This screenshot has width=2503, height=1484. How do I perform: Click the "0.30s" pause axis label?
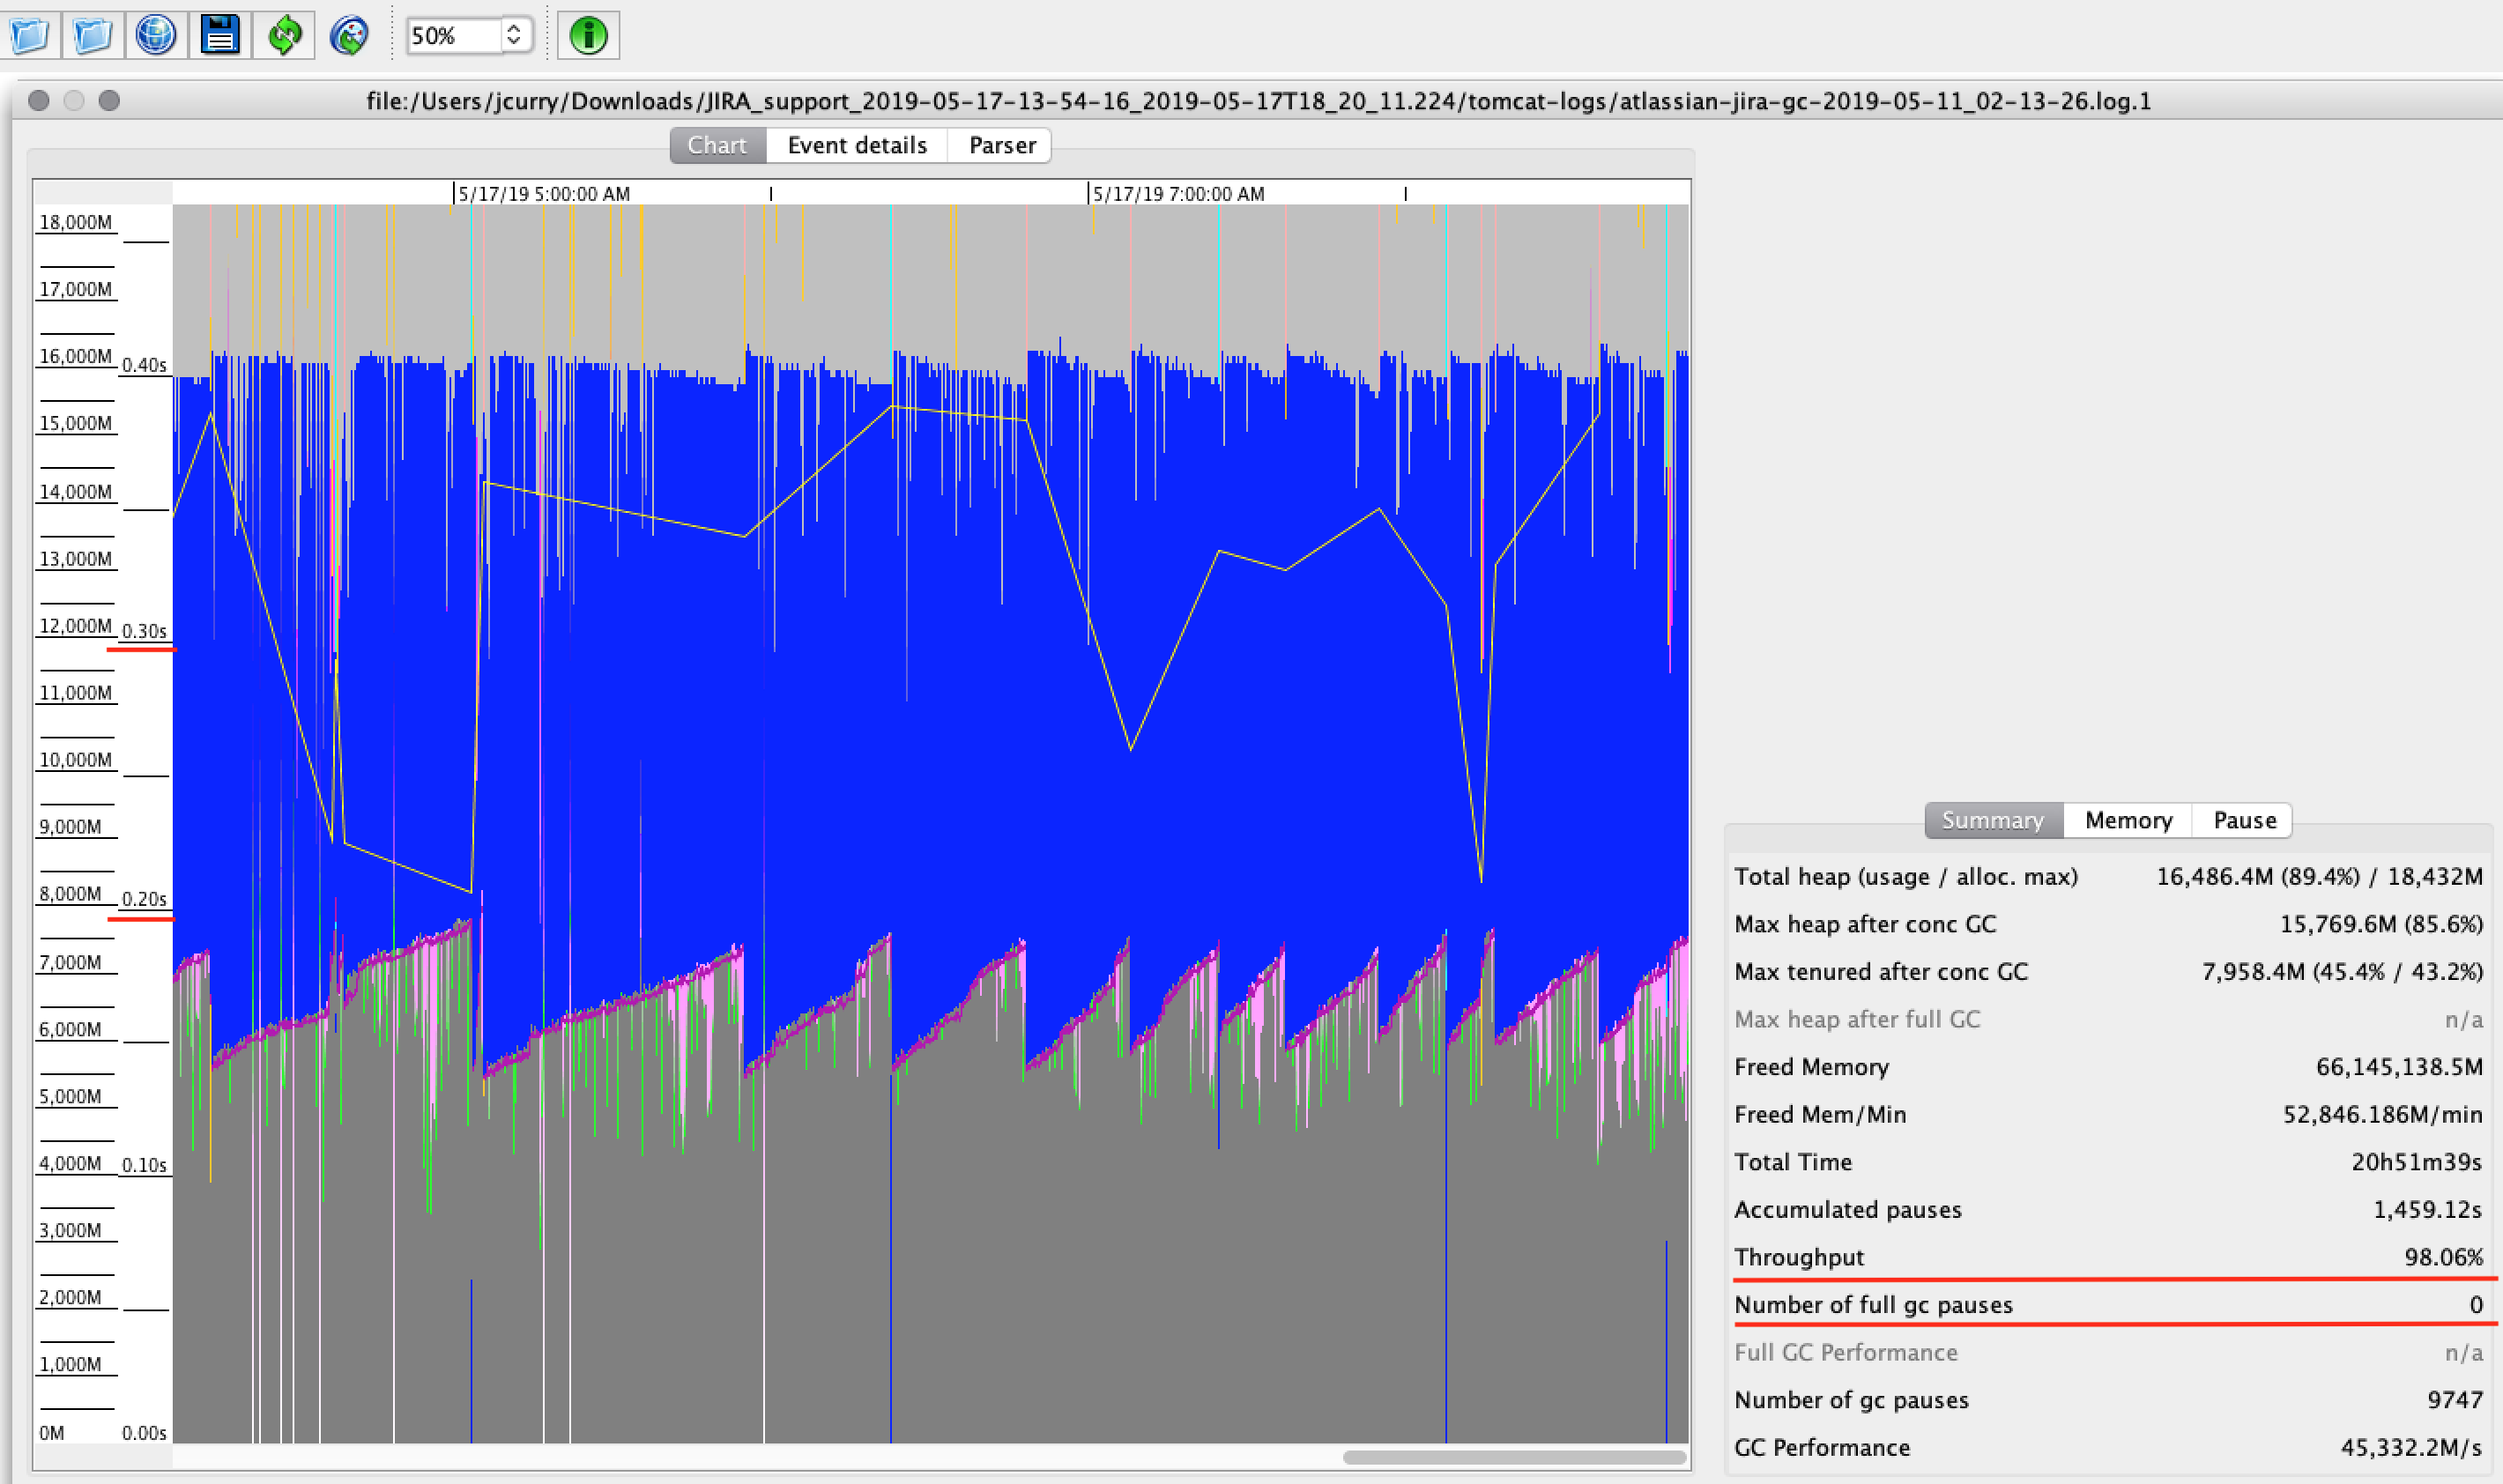(x=144, y=631)
